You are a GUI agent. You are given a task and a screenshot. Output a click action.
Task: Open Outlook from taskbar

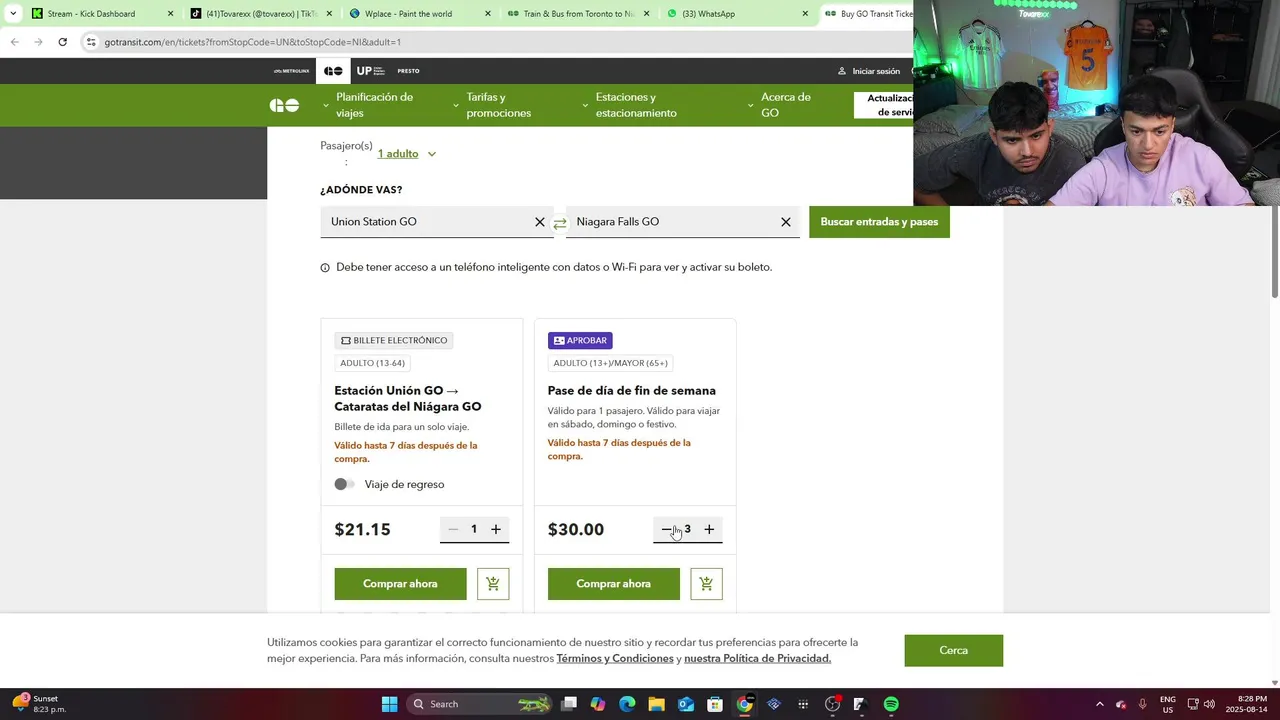[686, 704]
